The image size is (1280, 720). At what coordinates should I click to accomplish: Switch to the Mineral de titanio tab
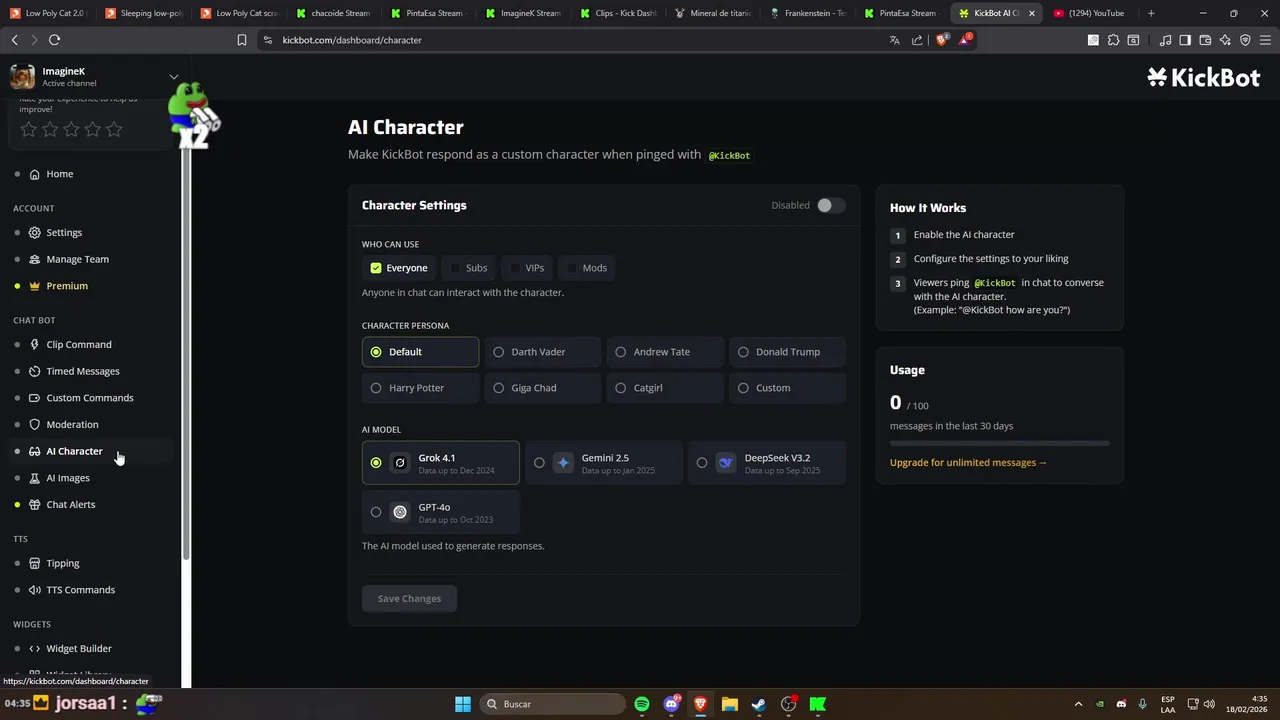pos(714,13)
